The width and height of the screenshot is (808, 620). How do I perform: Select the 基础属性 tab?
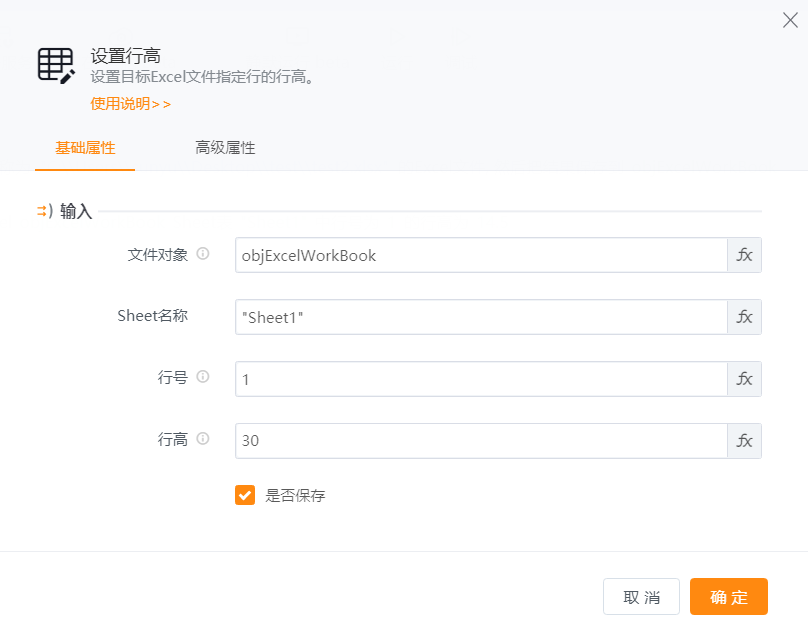click(x=85, y=148)
